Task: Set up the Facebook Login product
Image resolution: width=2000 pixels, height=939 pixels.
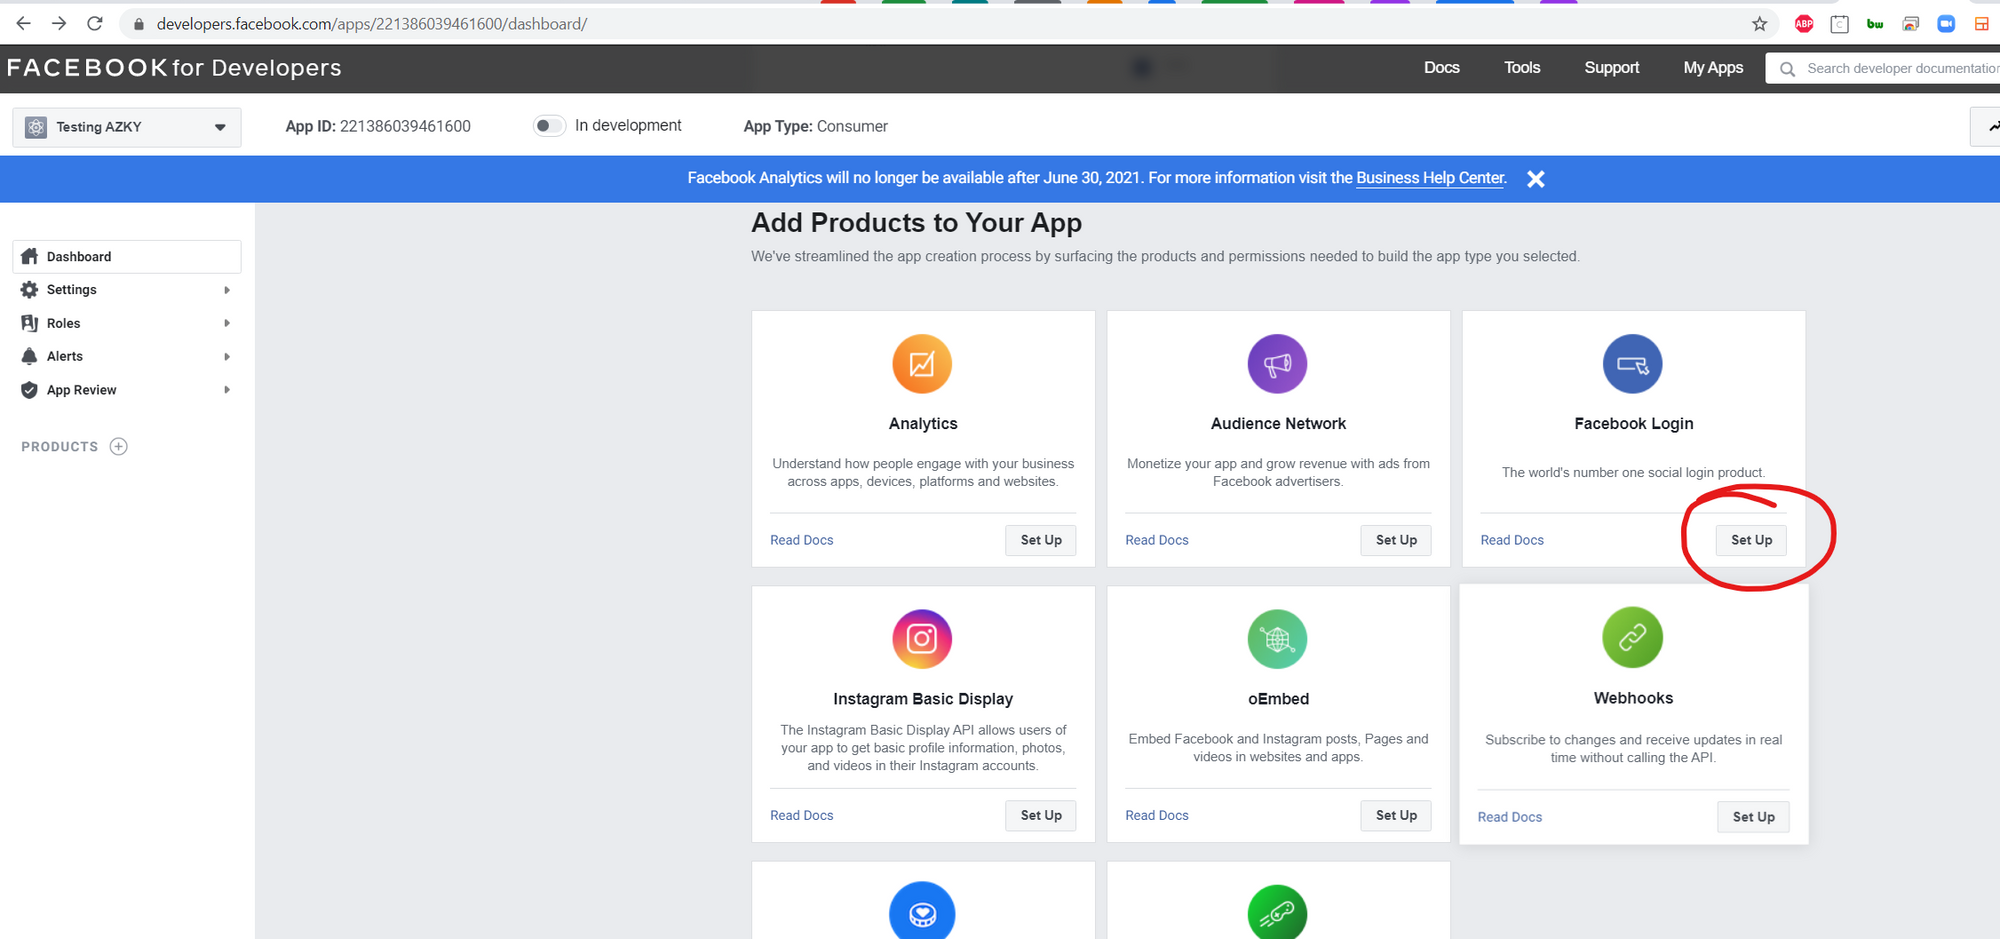Action: tap(1751, 540)
